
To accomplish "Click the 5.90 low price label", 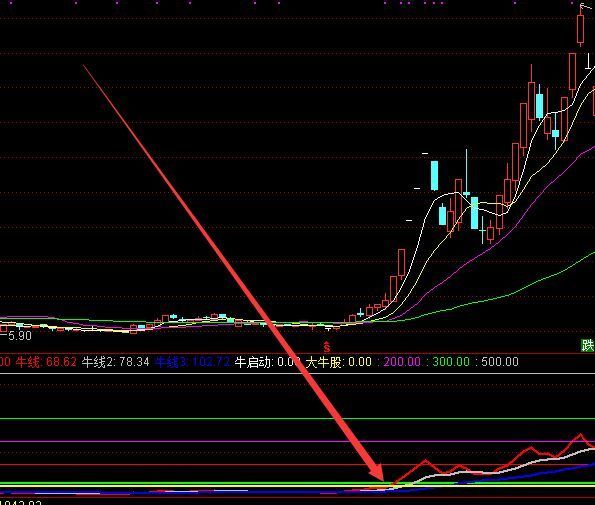I will pyautogui.click(x=19, y=335).
